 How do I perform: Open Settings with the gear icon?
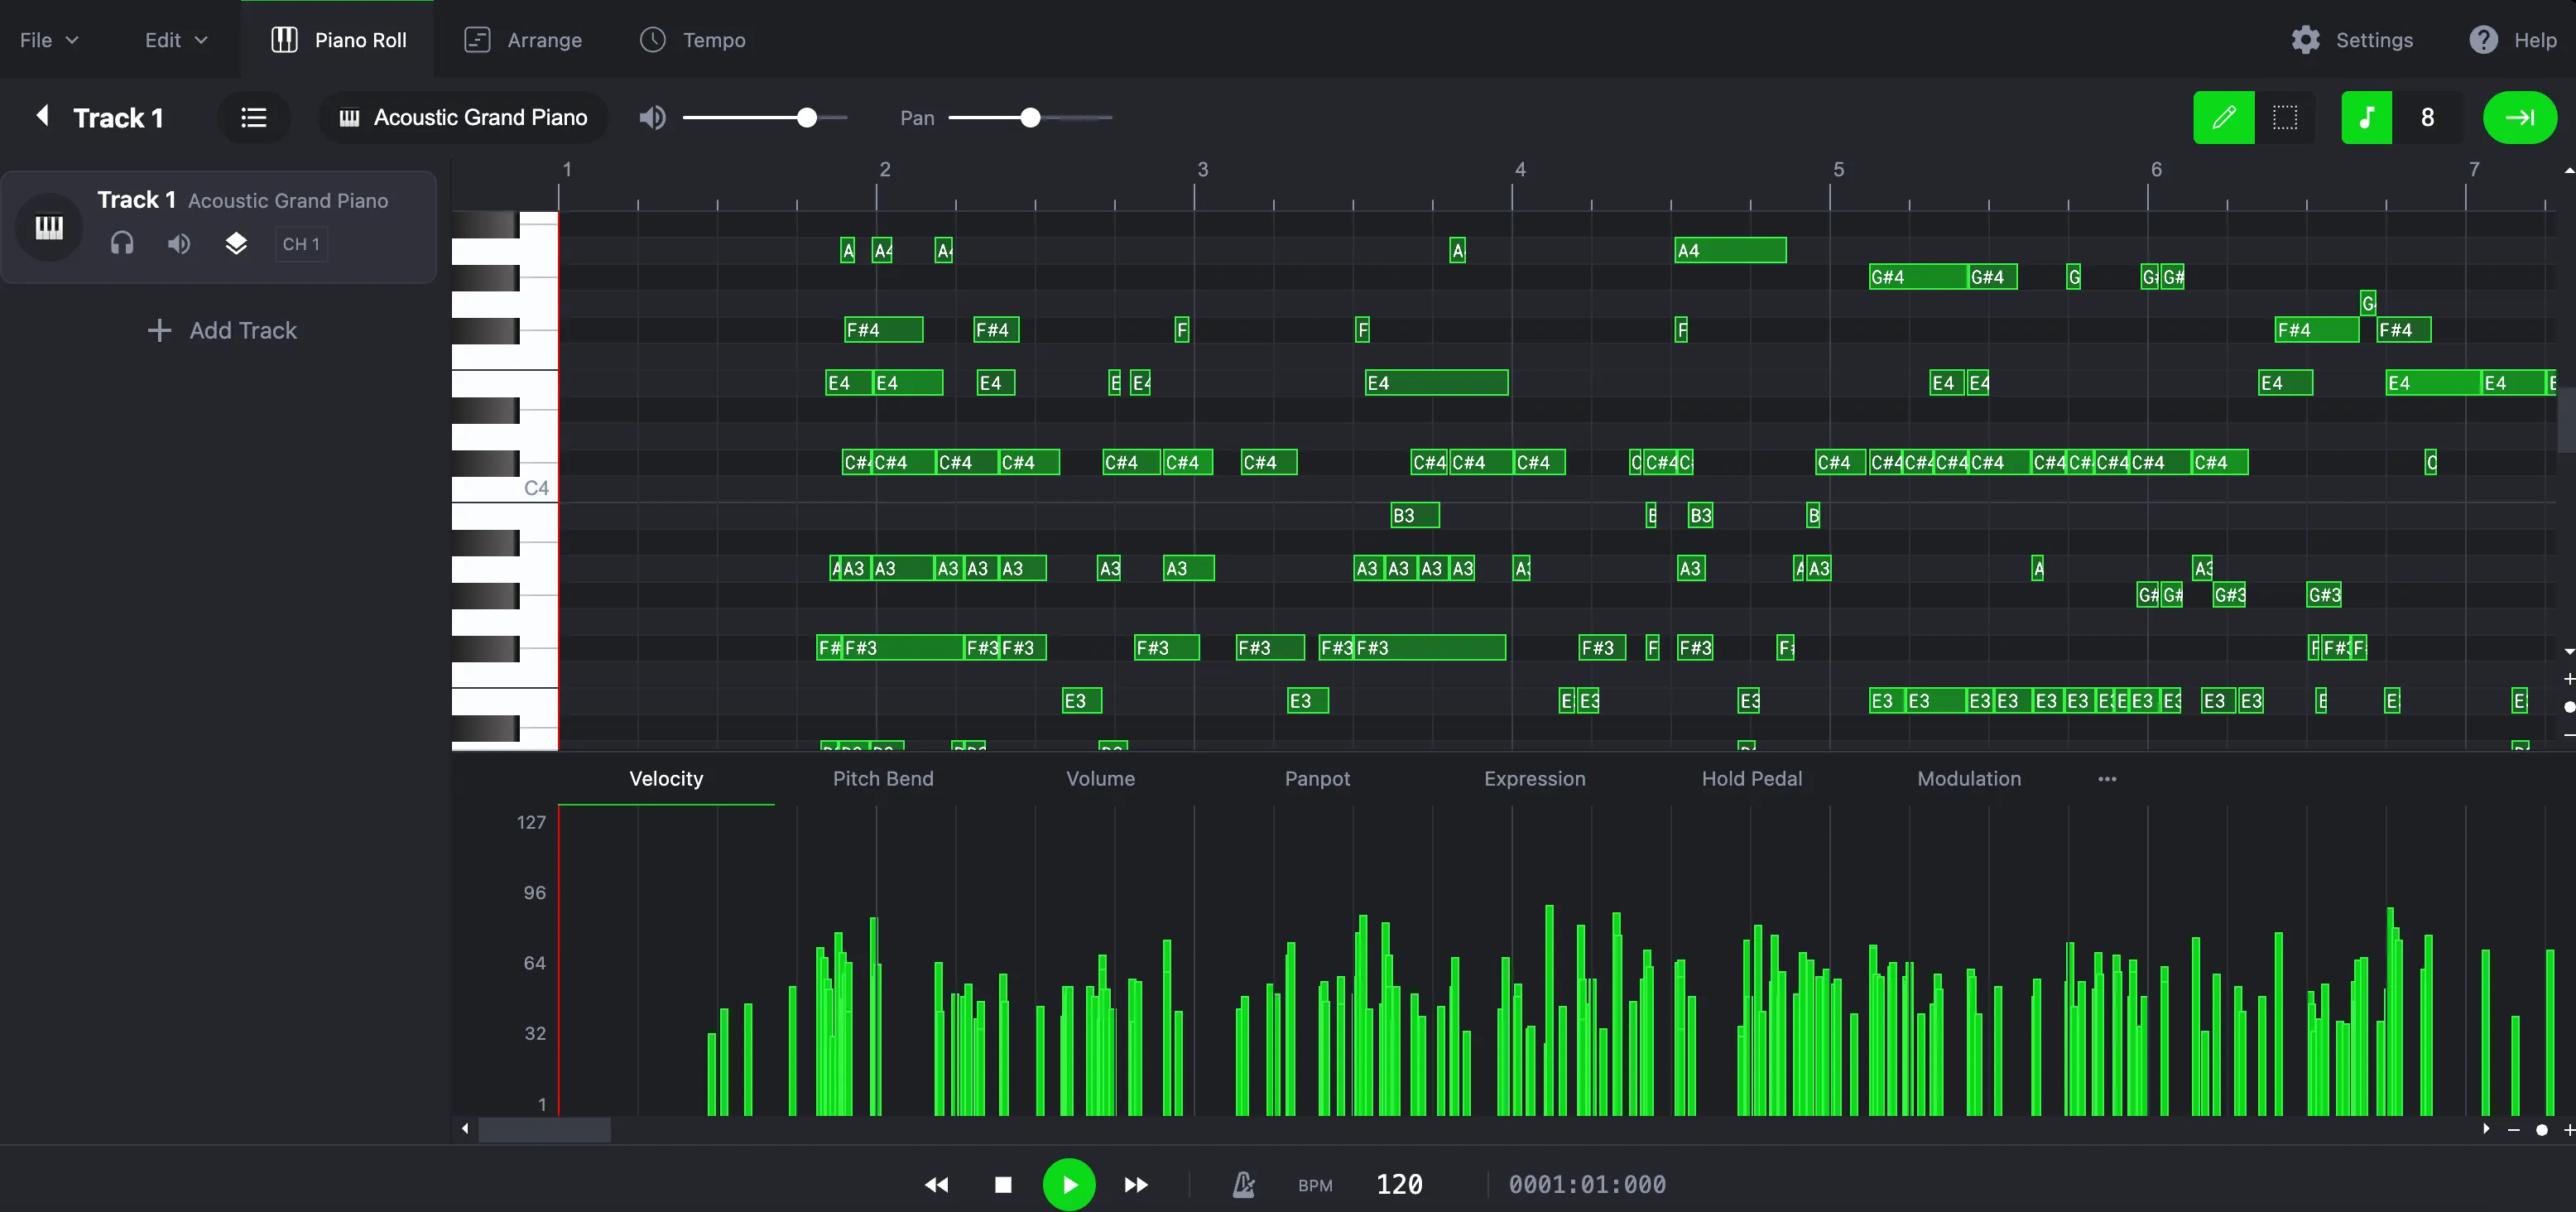tap(2352, 40)
